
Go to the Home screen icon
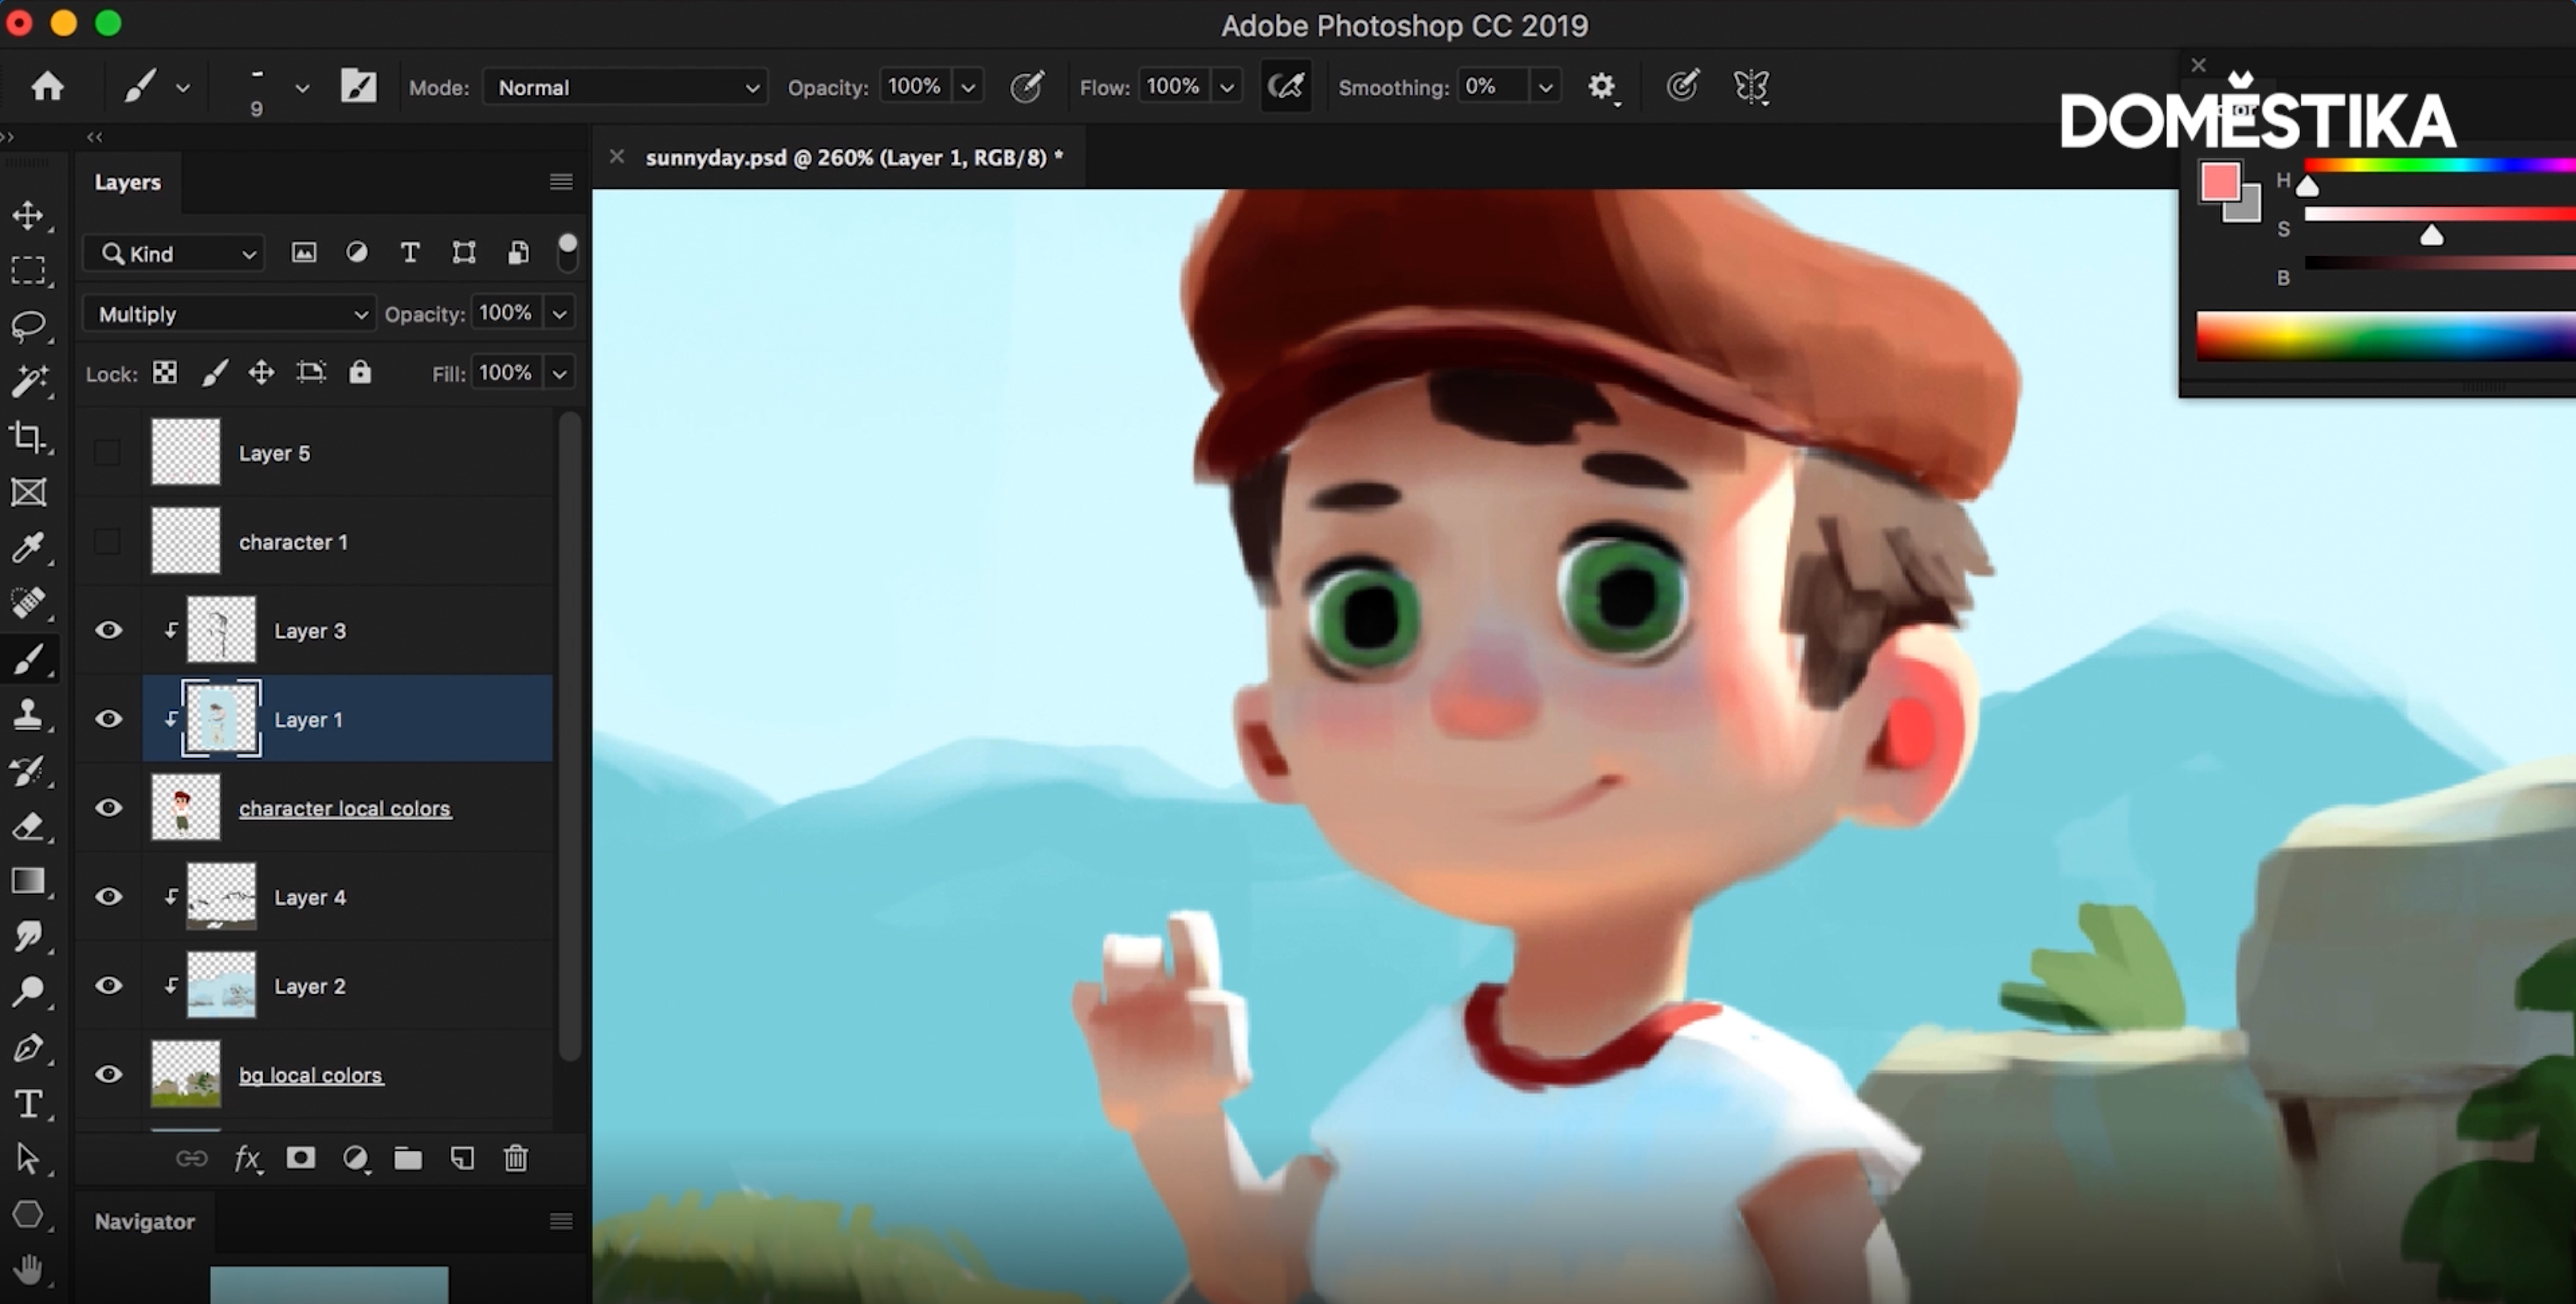coord(47,86)
